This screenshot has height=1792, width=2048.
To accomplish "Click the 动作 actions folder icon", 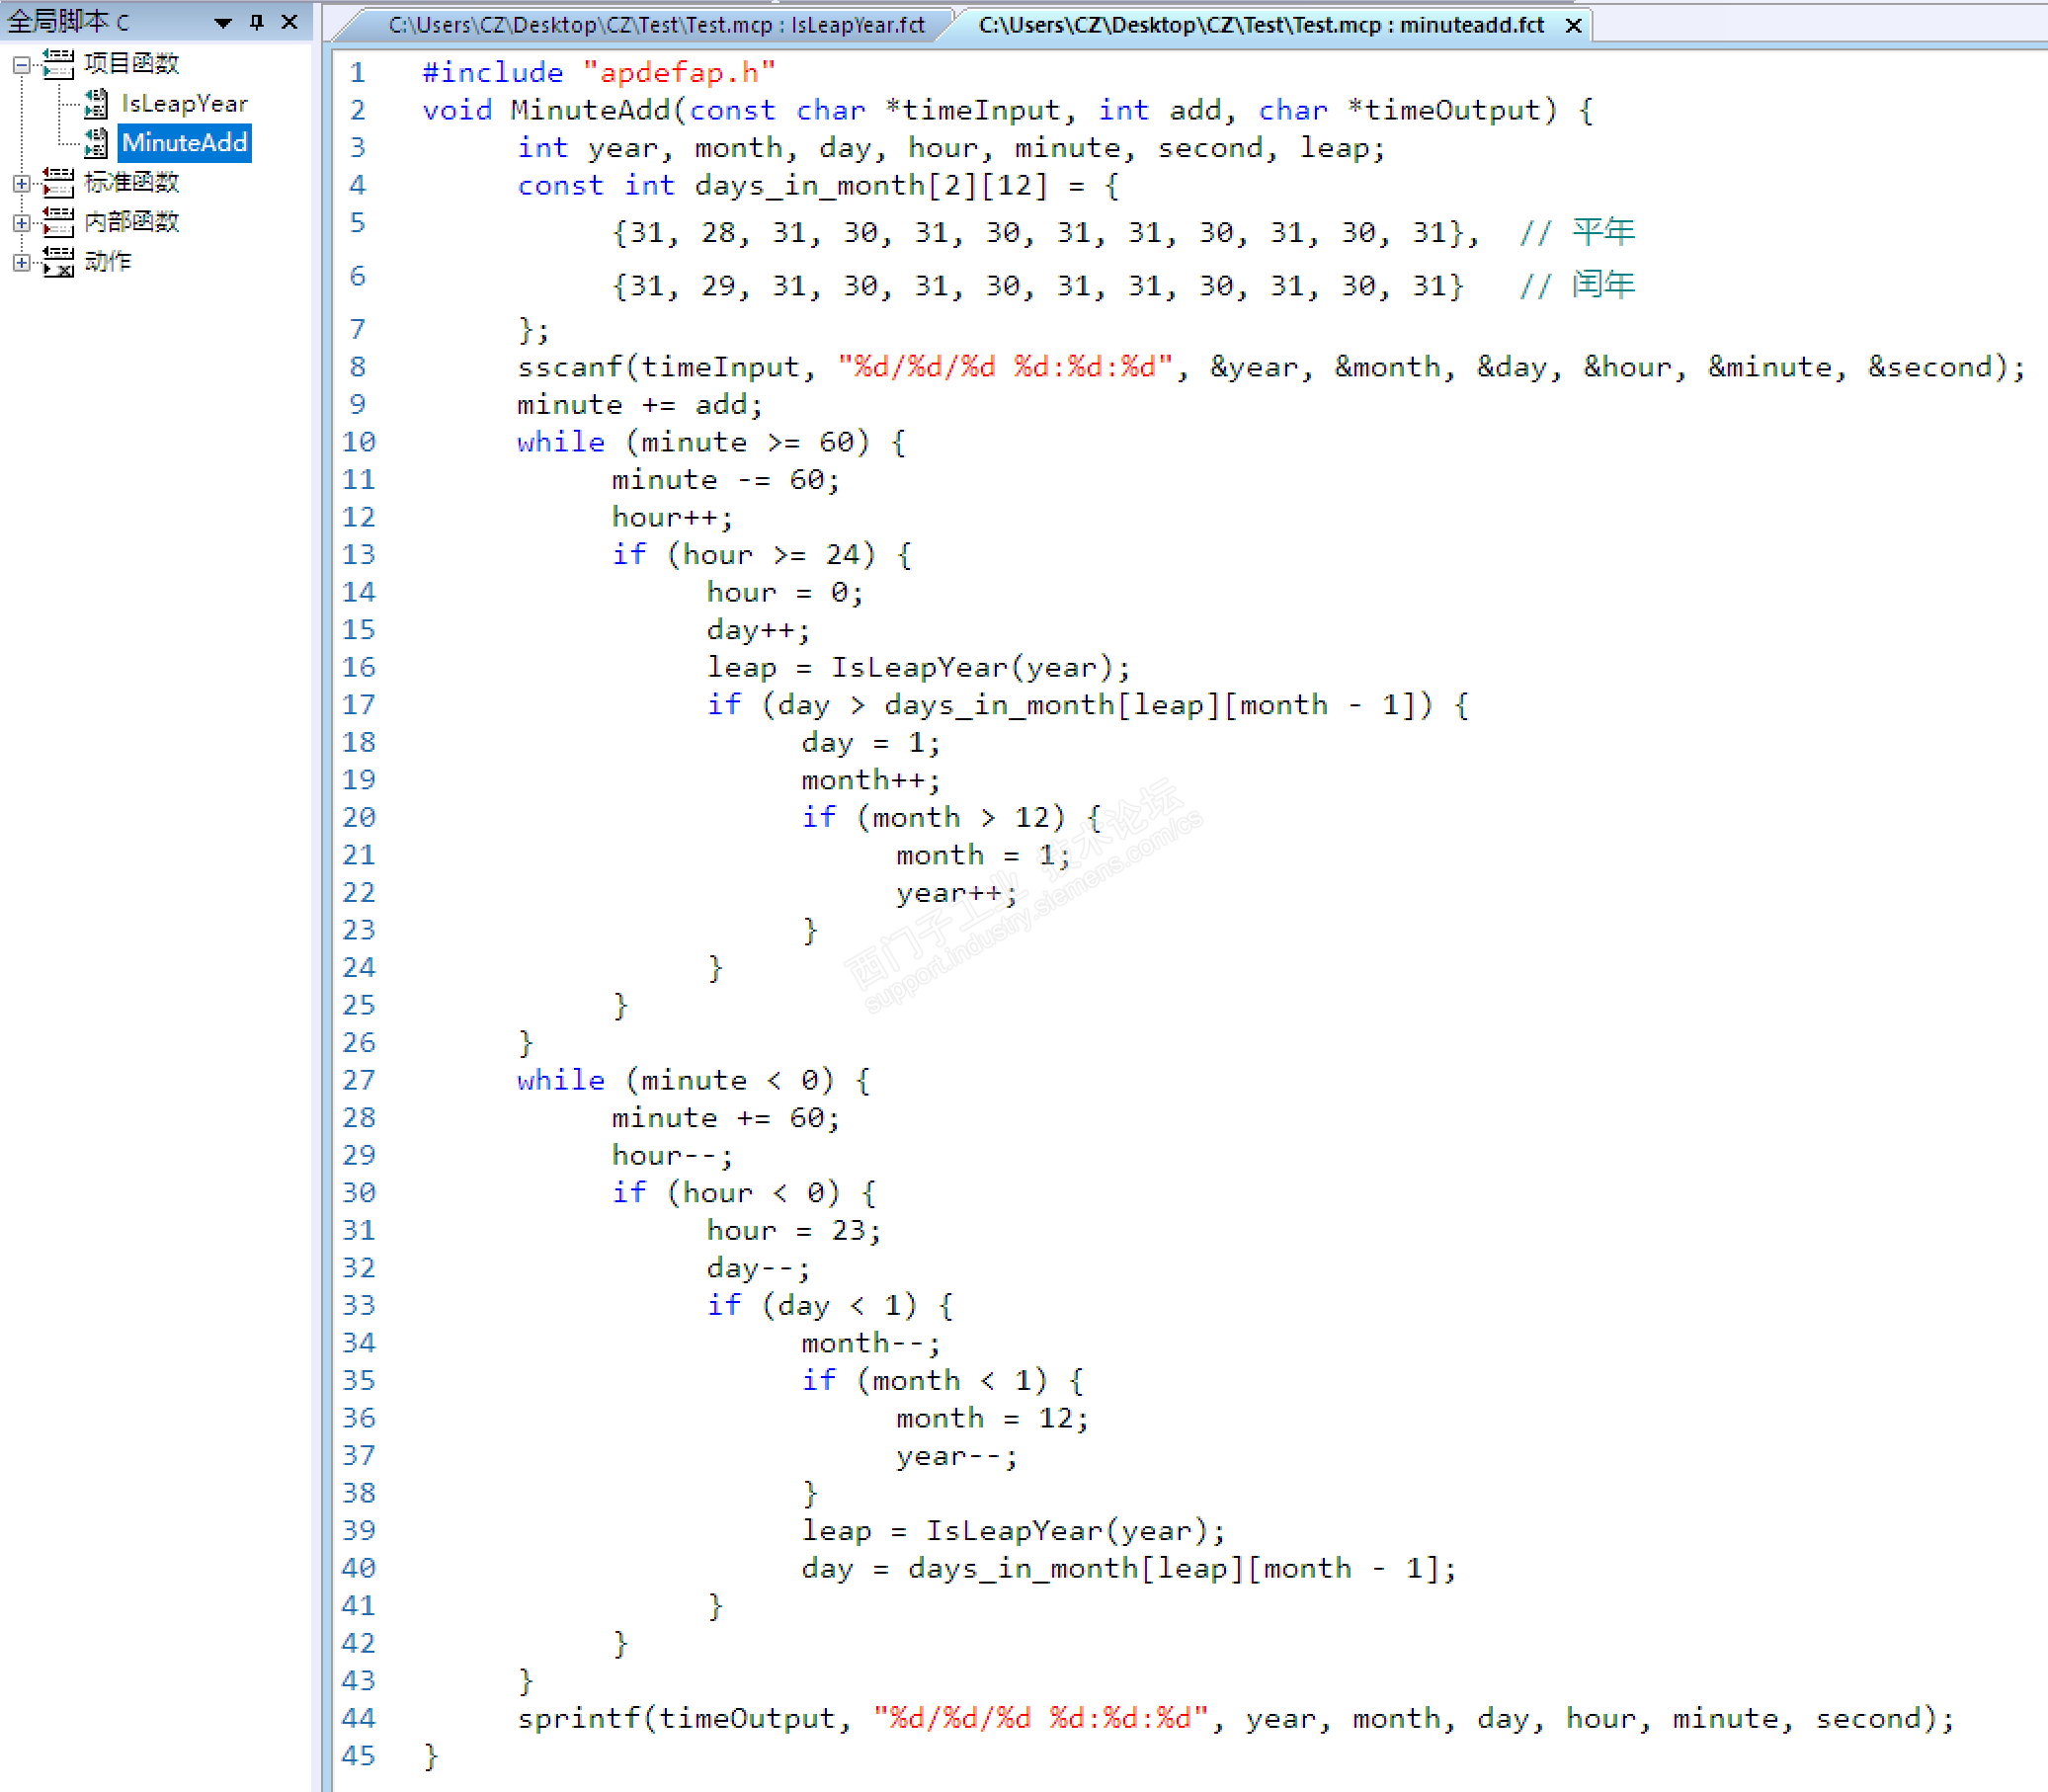I will (58, 261).
